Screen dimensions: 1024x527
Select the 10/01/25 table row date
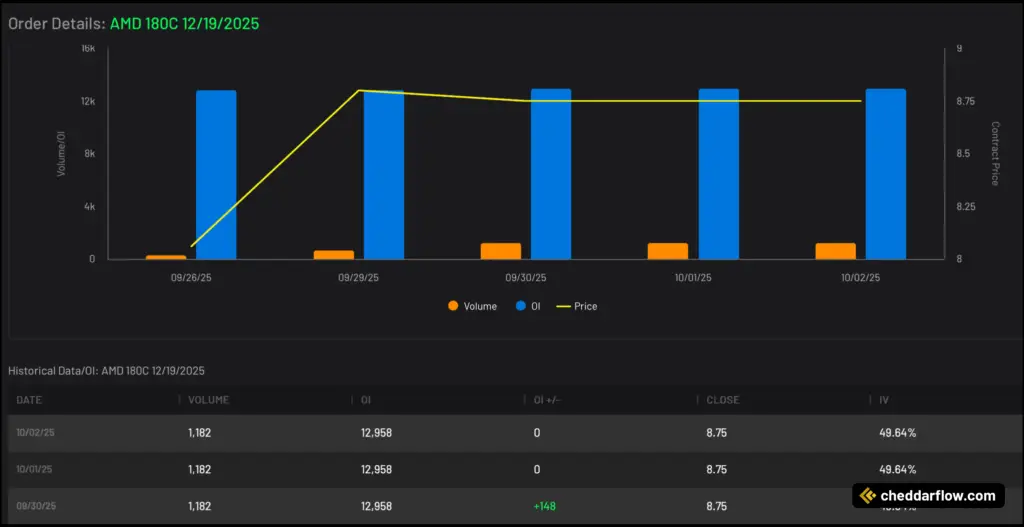tap(34, 470)
